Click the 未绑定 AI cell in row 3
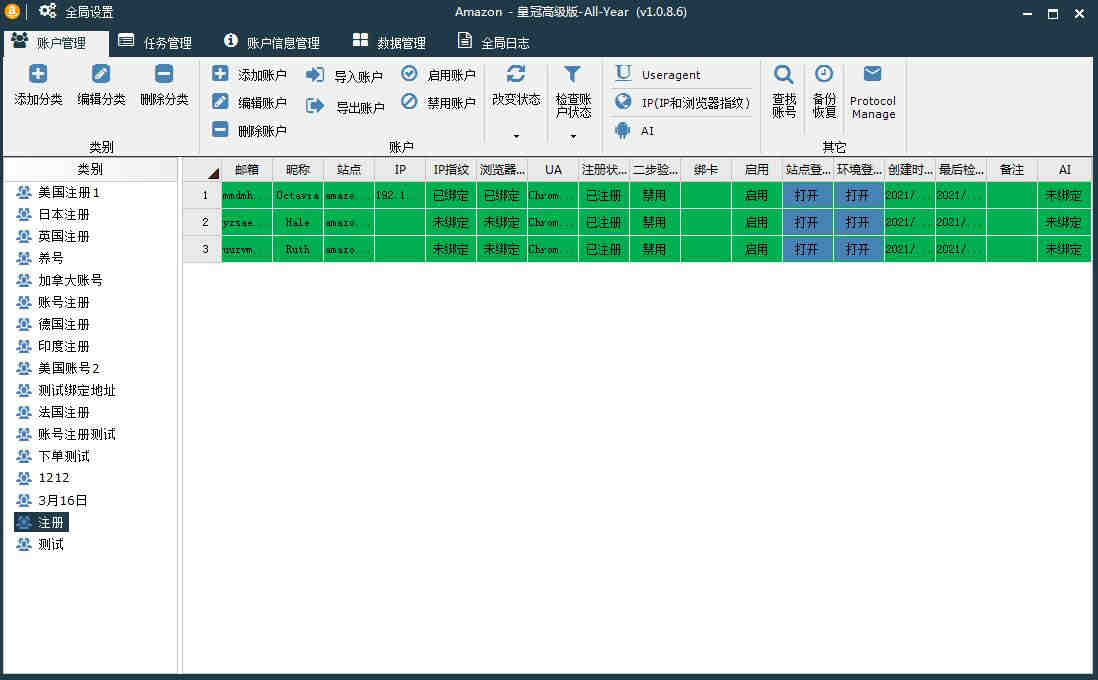1098x680 pixels. pos(1064,249)
